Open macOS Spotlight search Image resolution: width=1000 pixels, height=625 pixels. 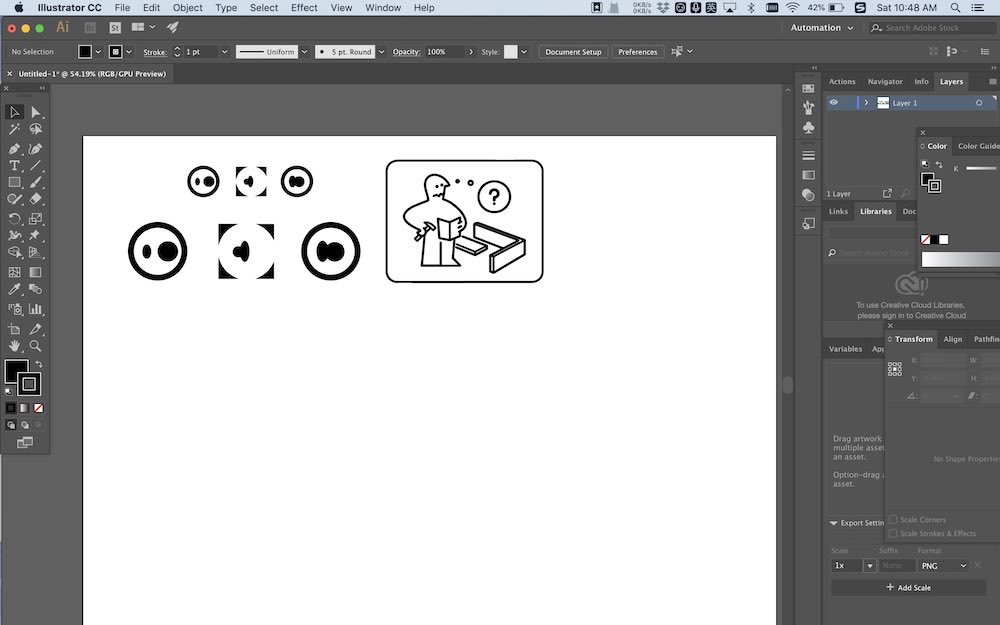tap(955, 8)
